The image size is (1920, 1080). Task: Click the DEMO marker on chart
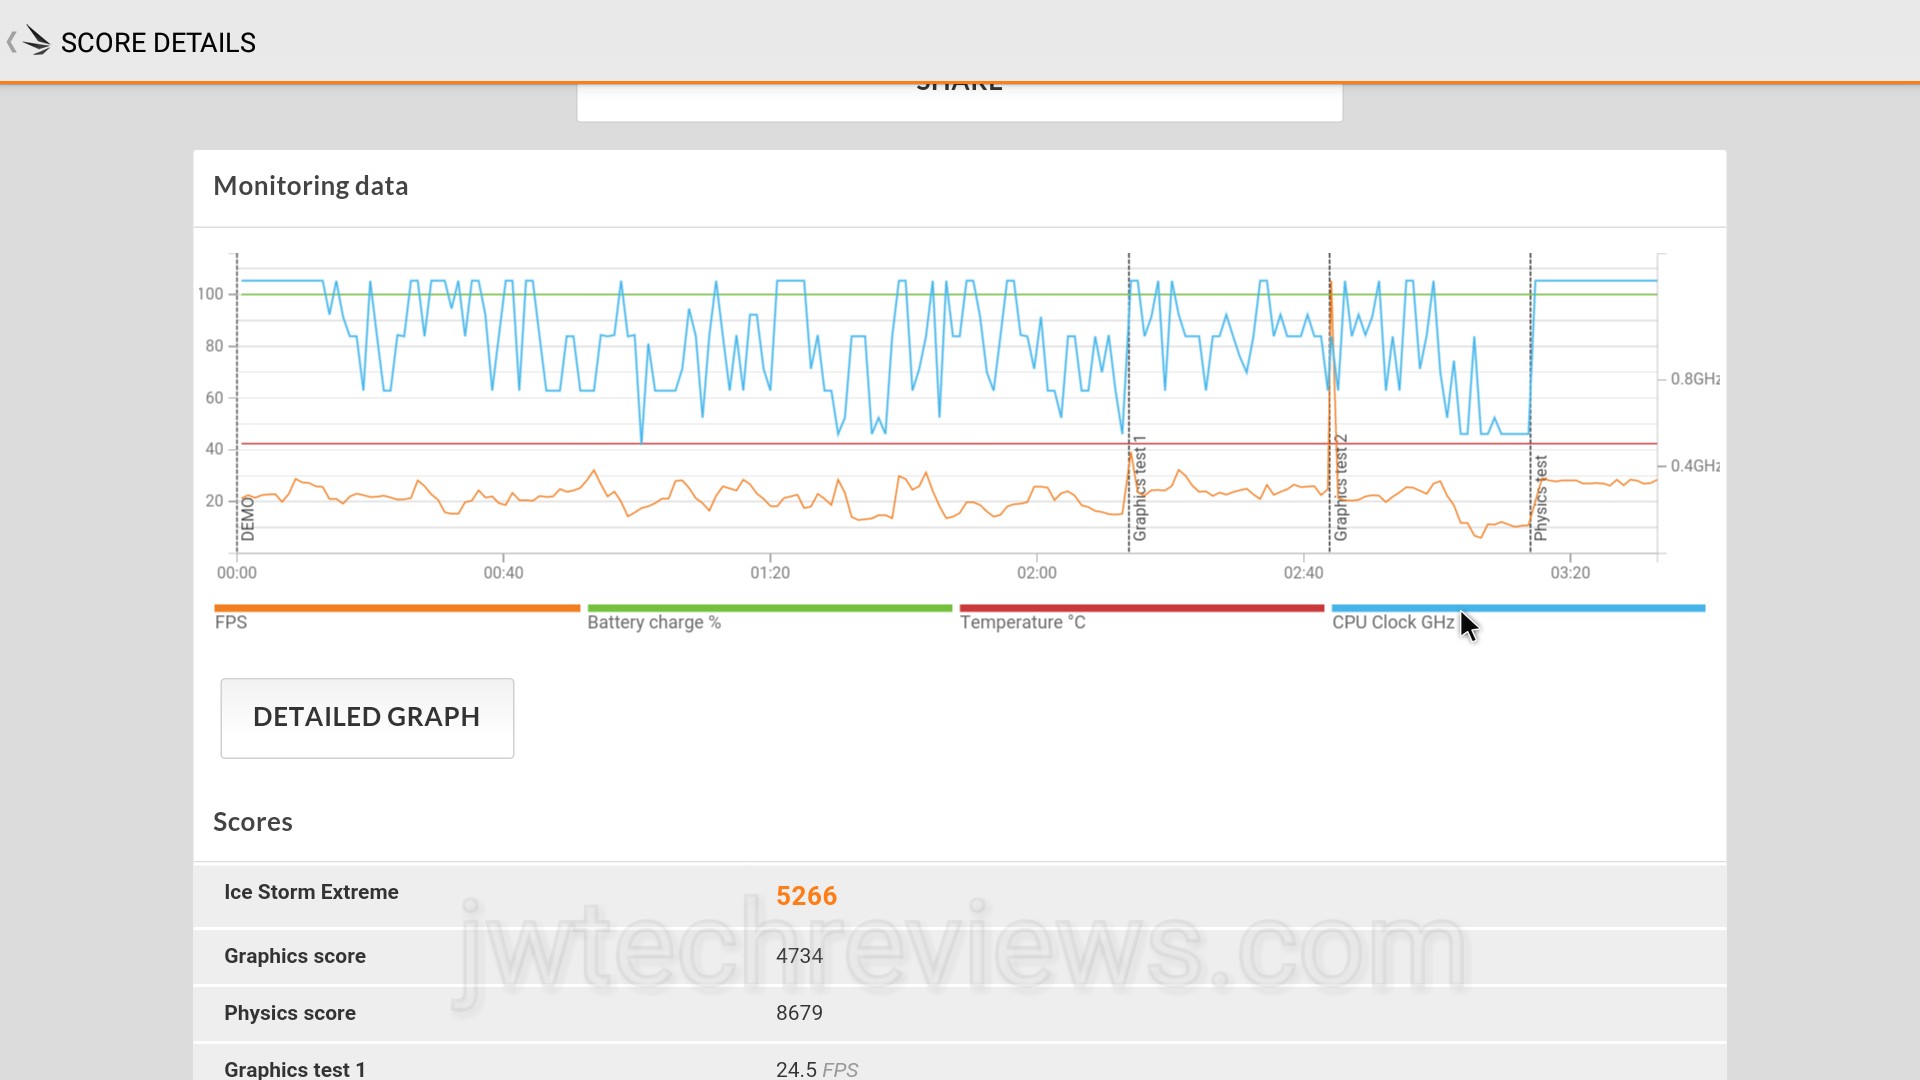click(247, 520)
